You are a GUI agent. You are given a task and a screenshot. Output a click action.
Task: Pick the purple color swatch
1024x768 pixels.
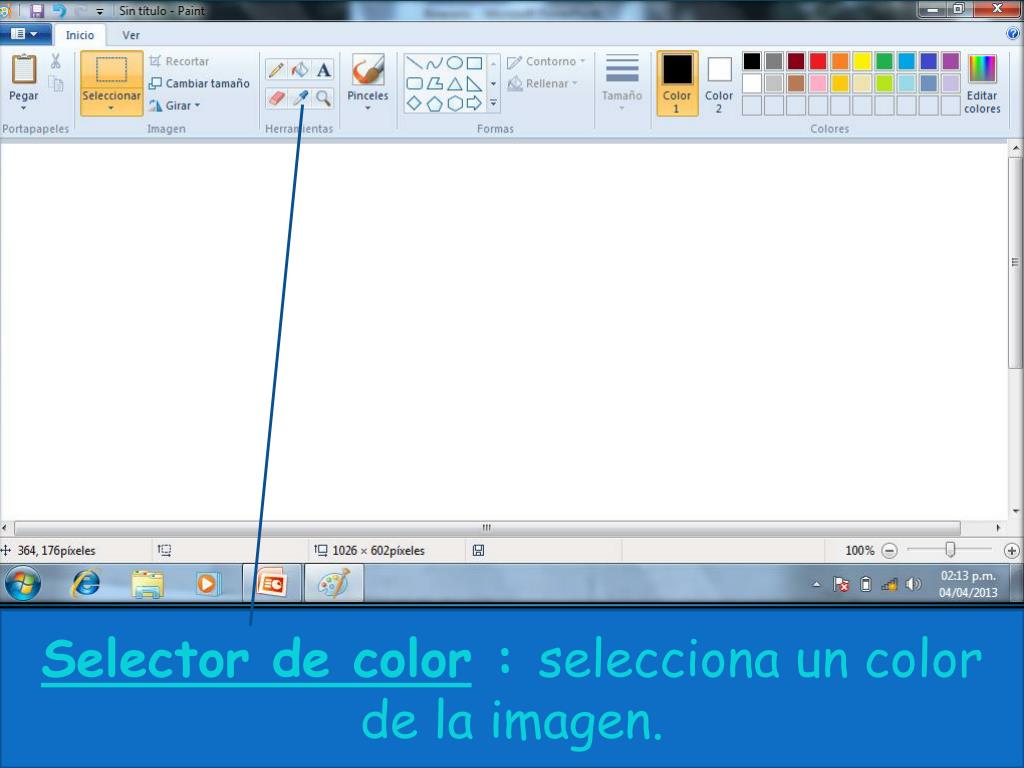coord(951,61)
